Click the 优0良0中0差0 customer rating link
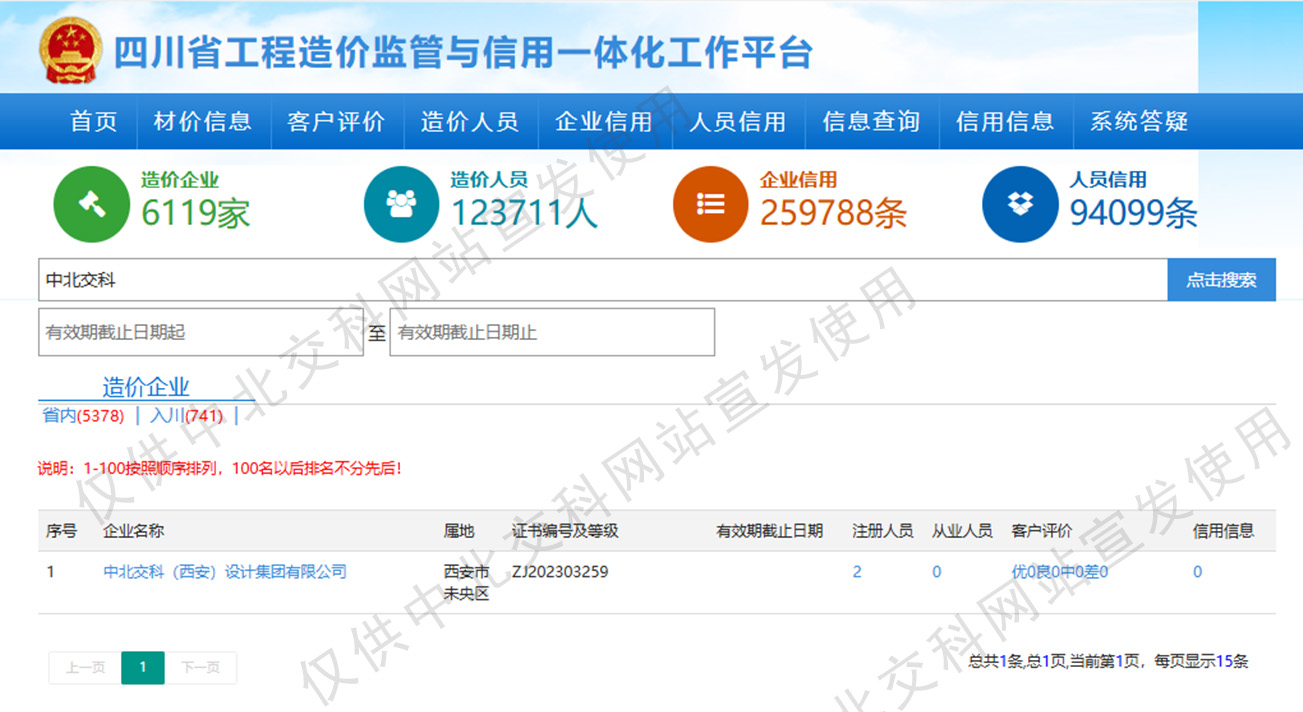The height and width of the screenshot is (712, 1303). click(1059, 572)
